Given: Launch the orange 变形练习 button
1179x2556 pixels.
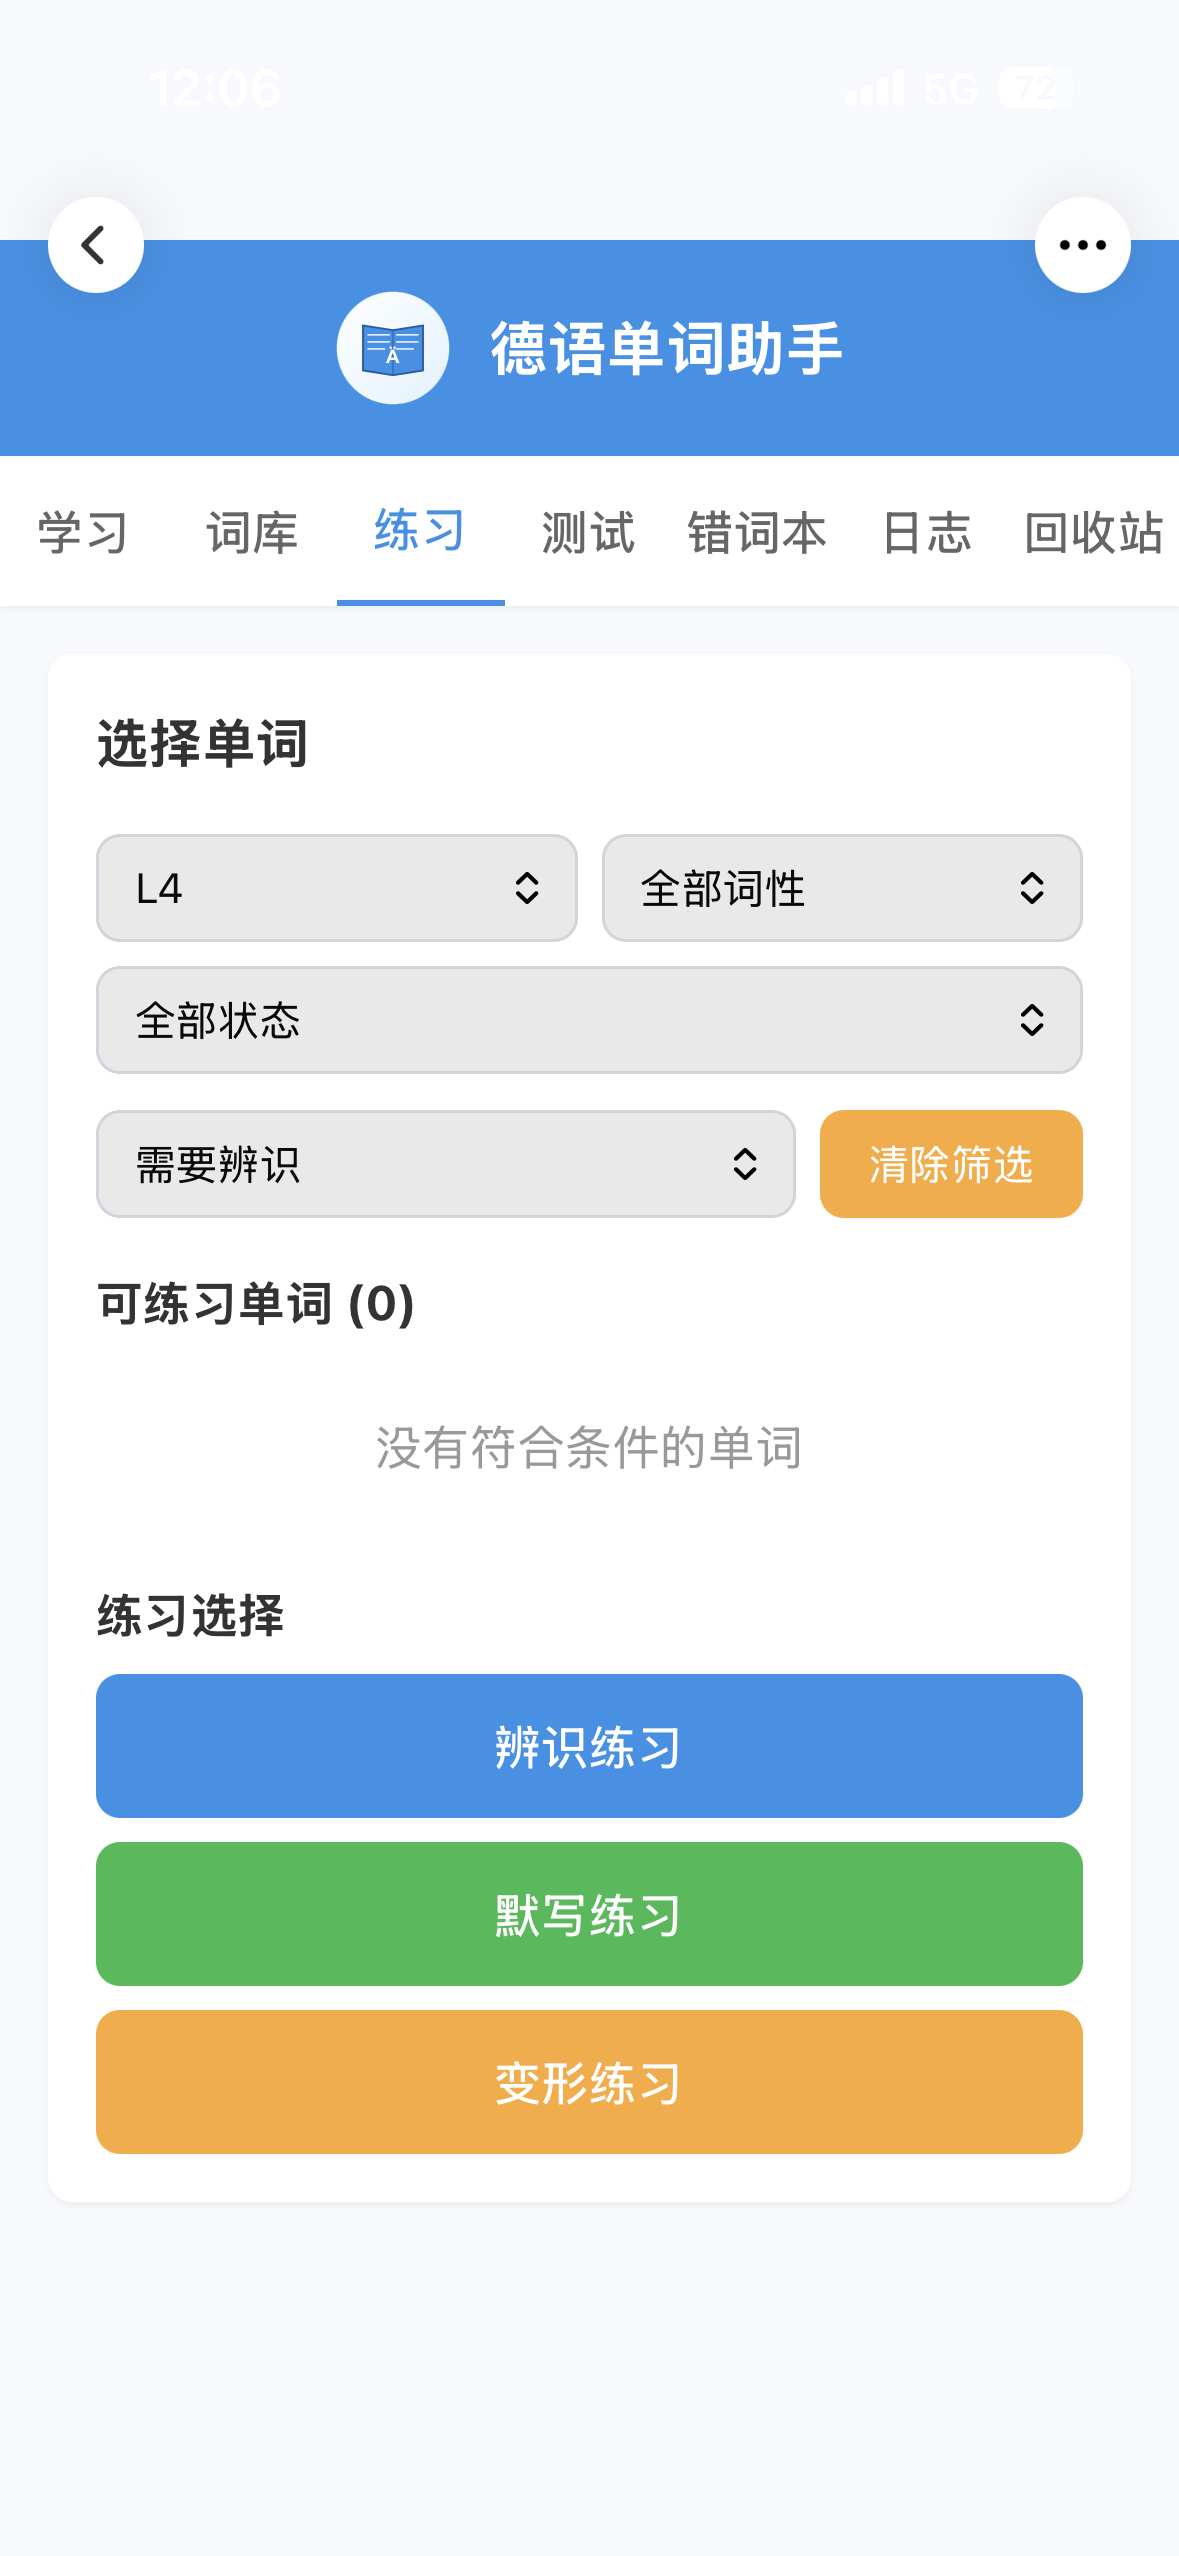Looking at the screenshot, I should click(x=589, y=2082).
